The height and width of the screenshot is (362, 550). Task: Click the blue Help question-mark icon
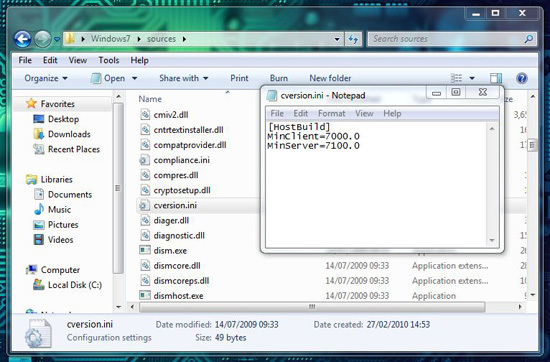tap(522, 78)
